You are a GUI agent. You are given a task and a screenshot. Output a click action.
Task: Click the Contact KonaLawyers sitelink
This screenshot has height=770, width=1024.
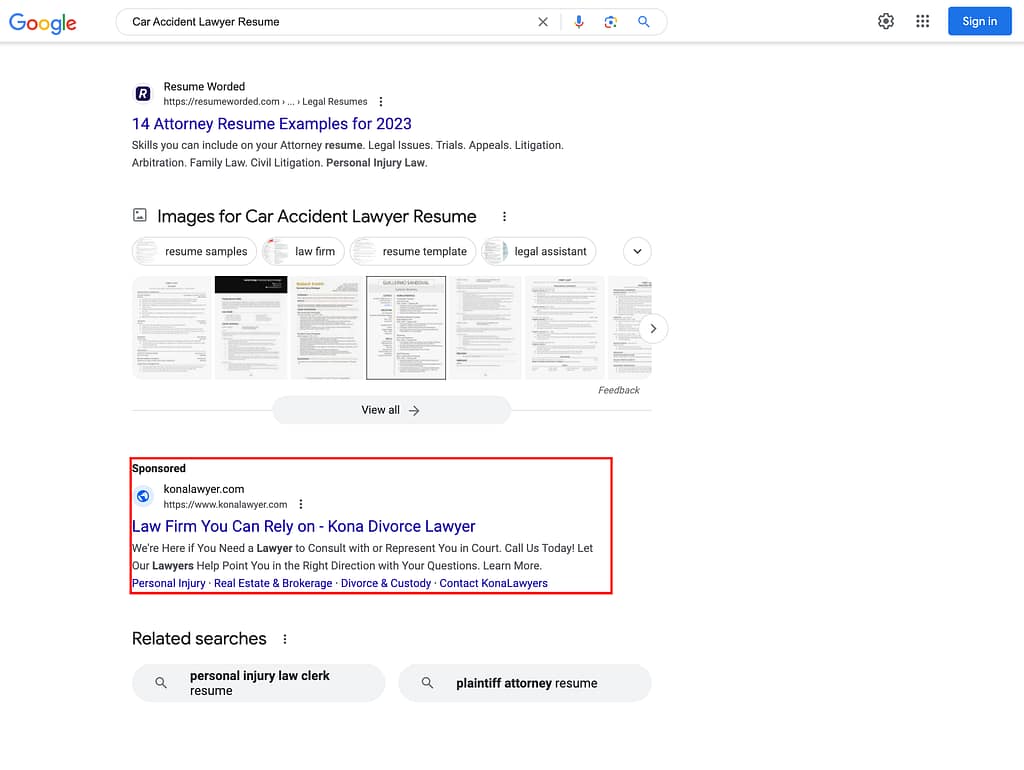click(x=493, y=583)
